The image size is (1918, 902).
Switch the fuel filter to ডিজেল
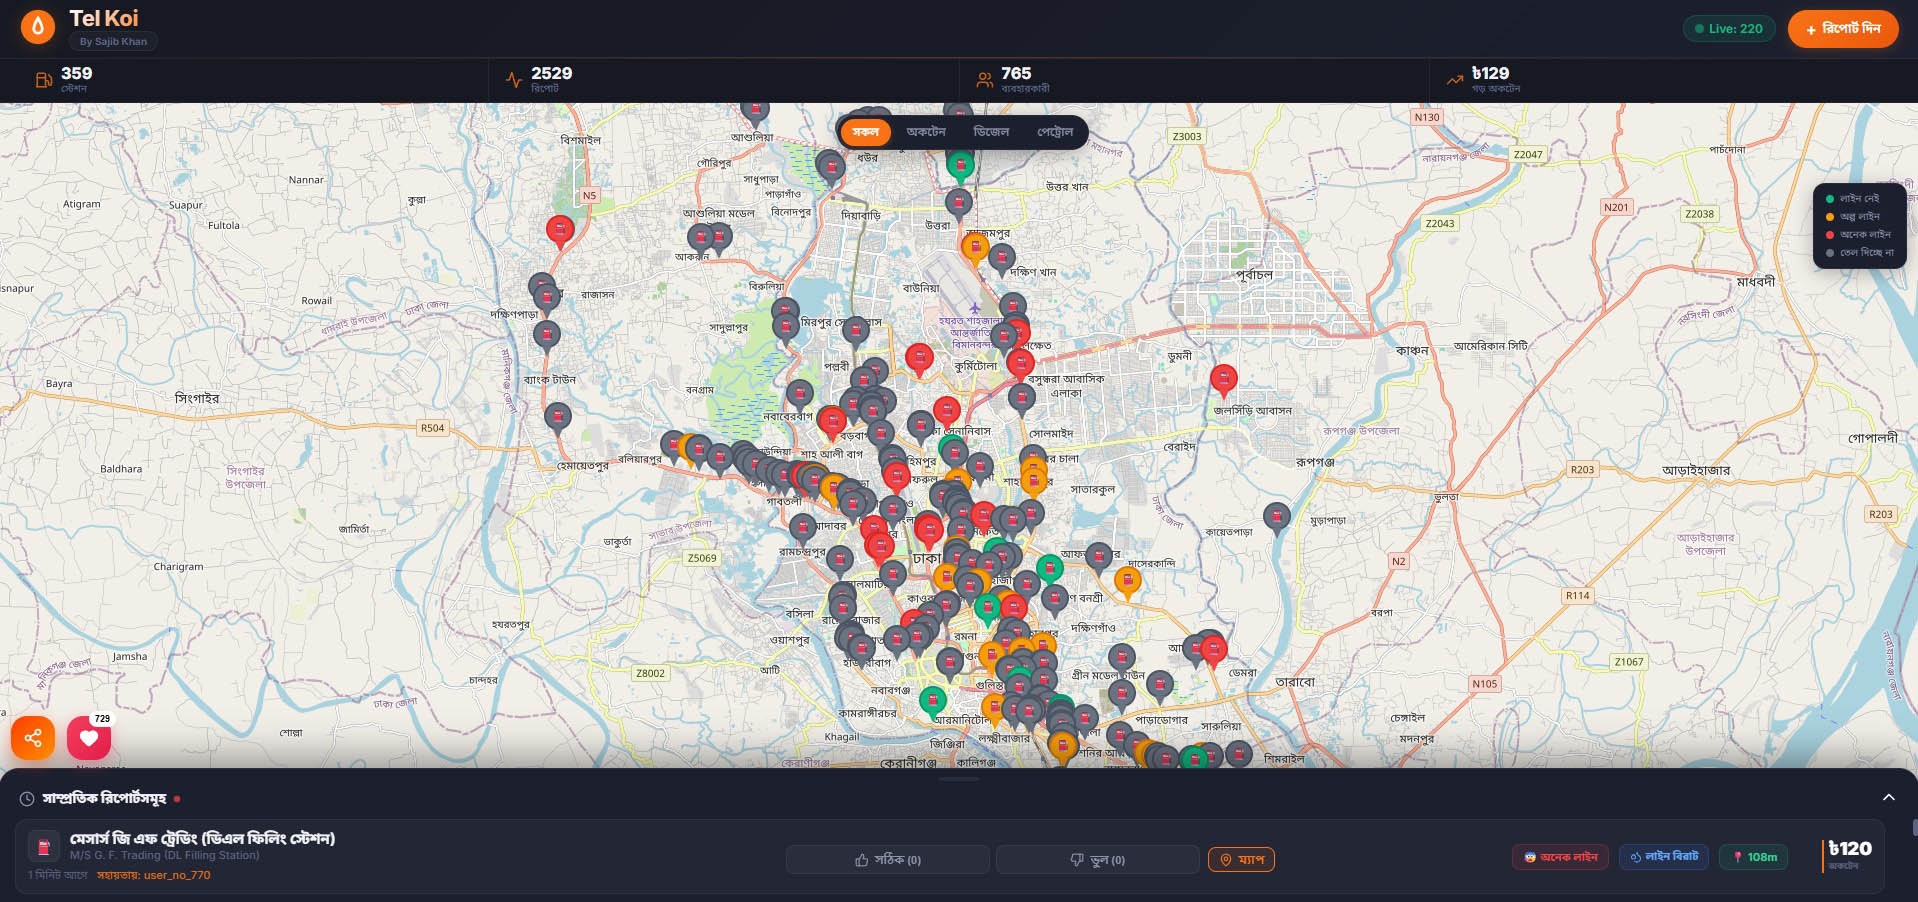(991, 131)
